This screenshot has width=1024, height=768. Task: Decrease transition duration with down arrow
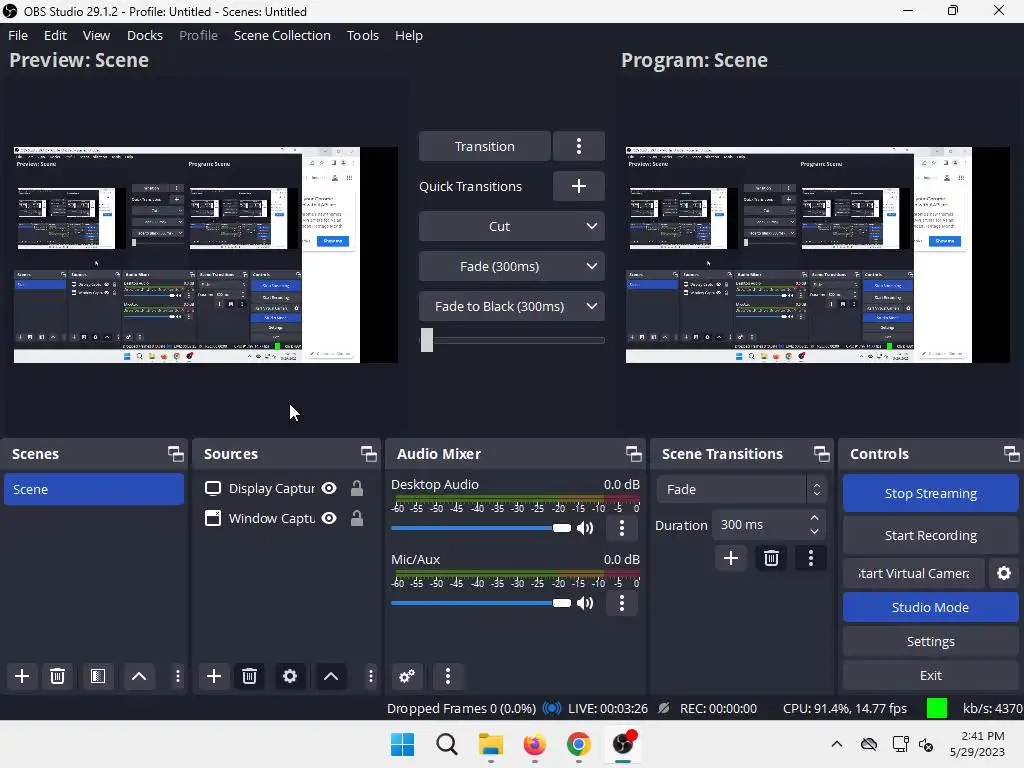point(814,532)
